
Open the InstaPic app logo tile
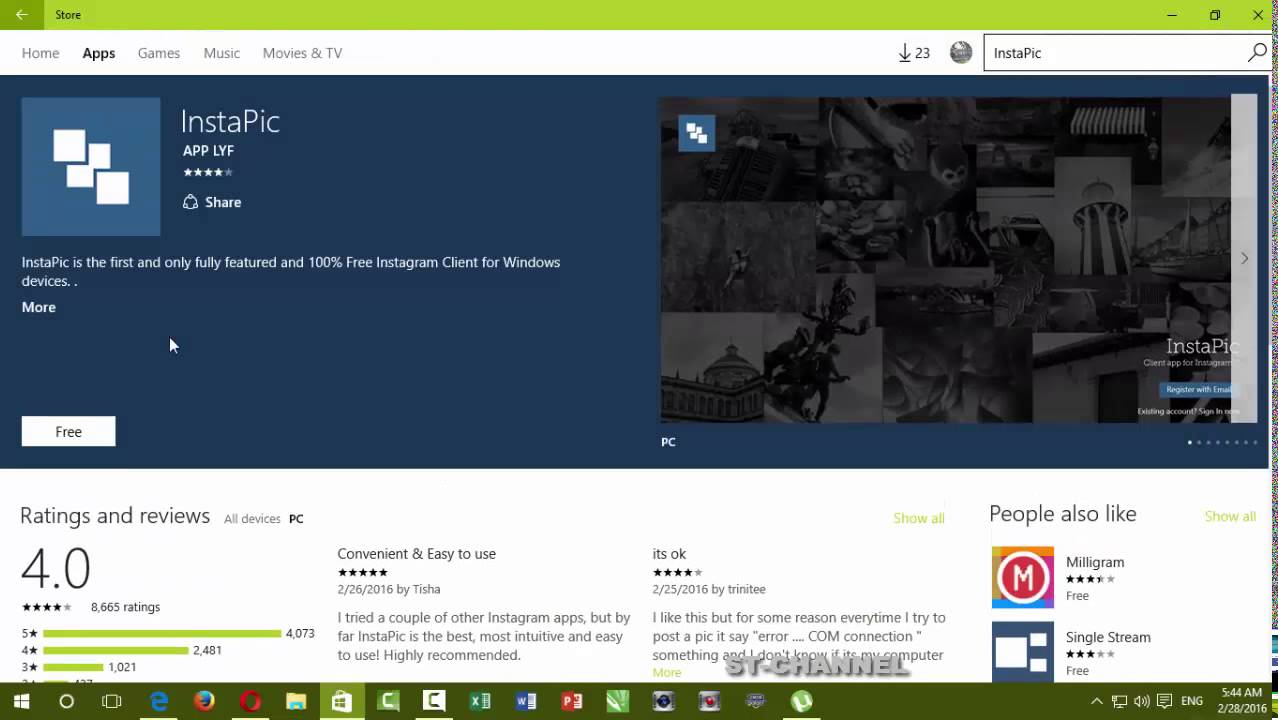coord(91,167)
